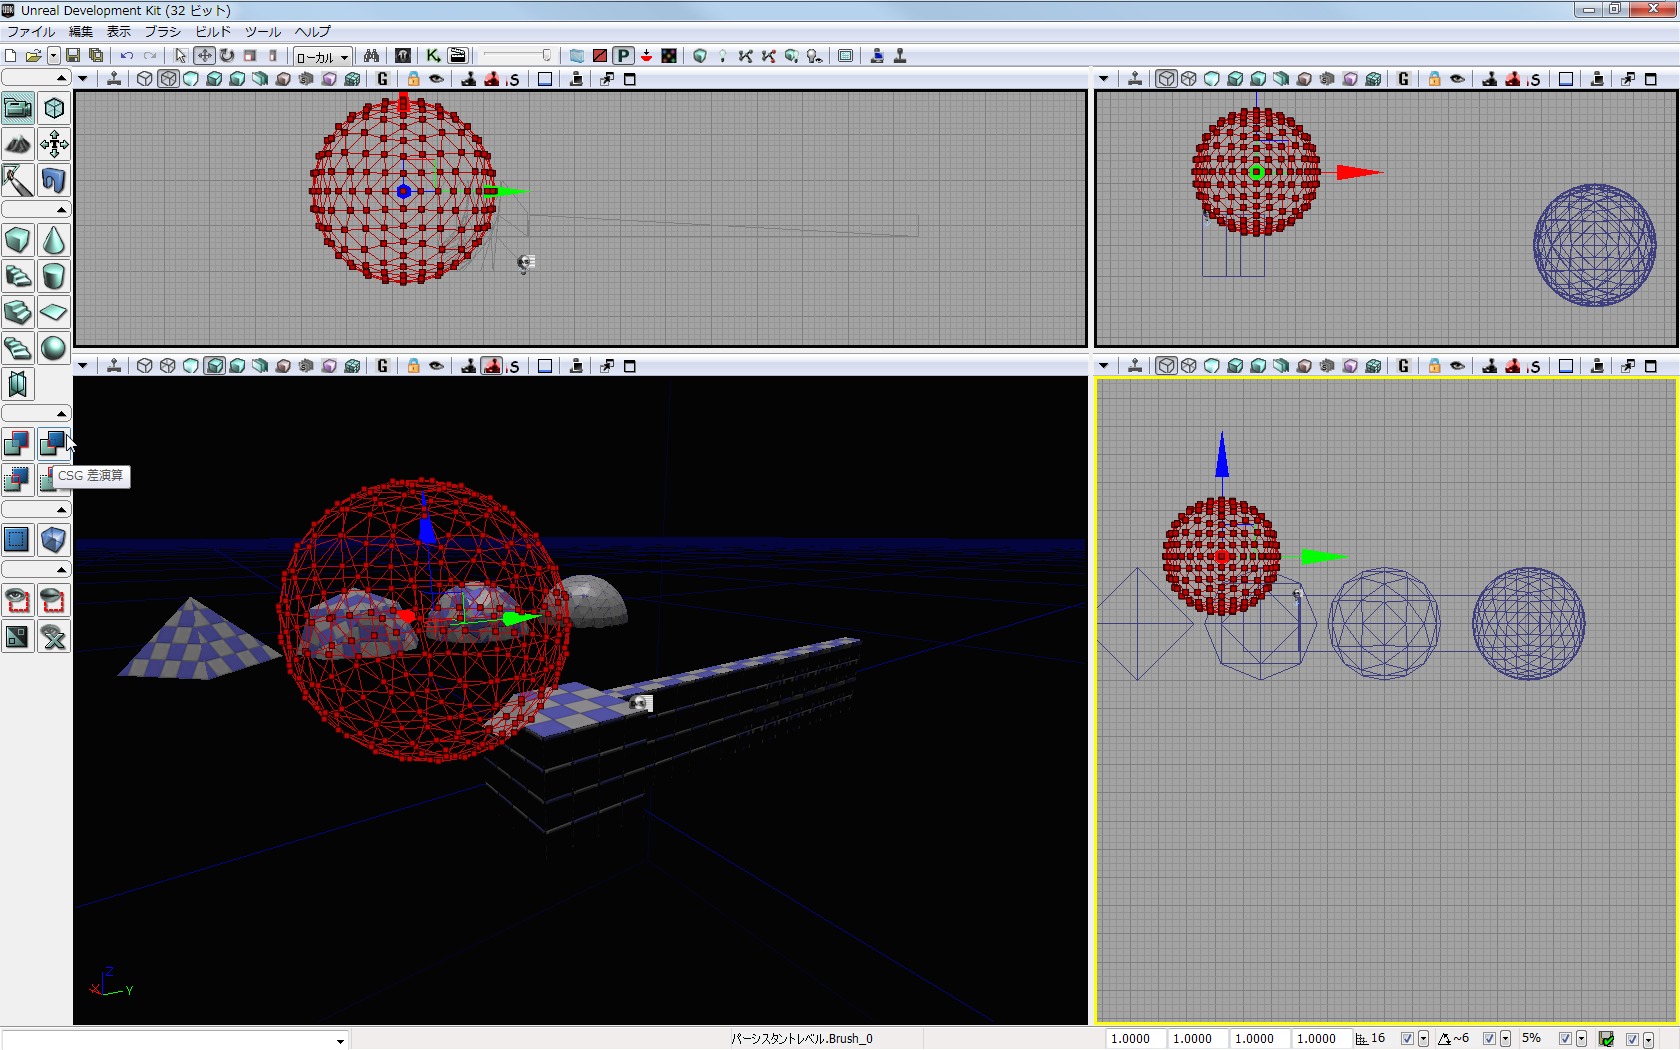Click the ツール menu
The height and width of the screenshot is (1050, 1680).
pyautogui.click(x=263, y=32)
